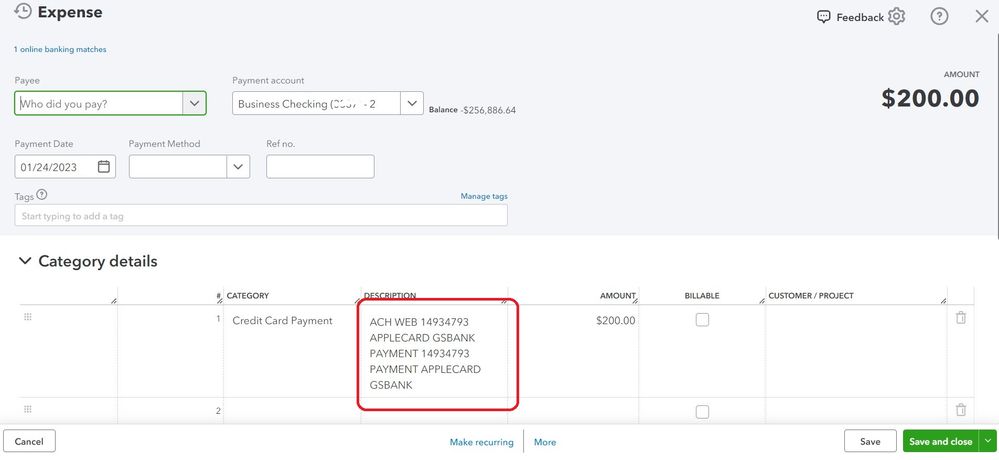Click the Customer / Project cell in row 1

856,351
